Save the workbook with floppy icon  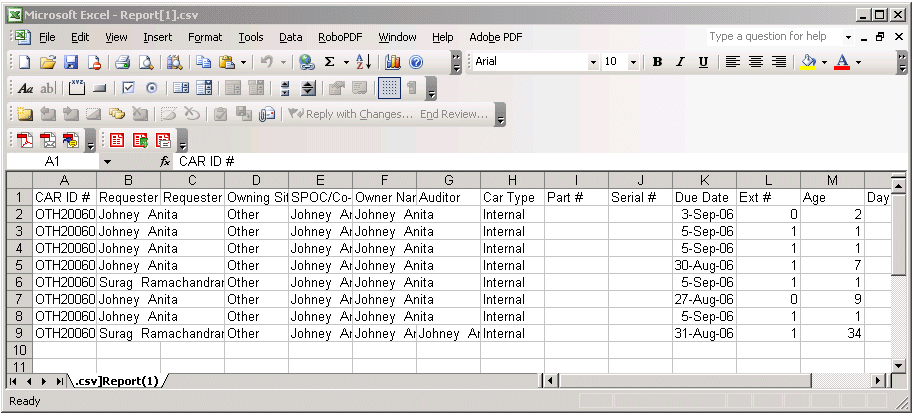(x=71, y=62)
